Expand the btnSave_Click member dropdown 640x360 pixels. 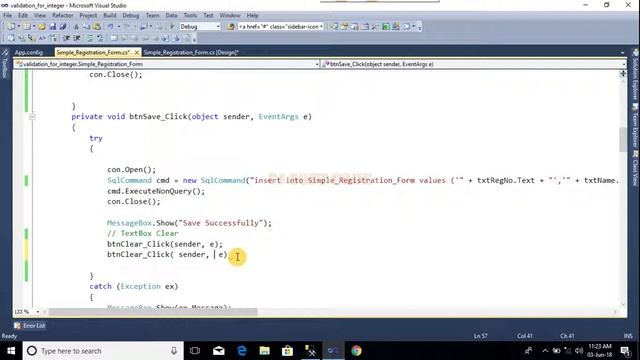623,64
